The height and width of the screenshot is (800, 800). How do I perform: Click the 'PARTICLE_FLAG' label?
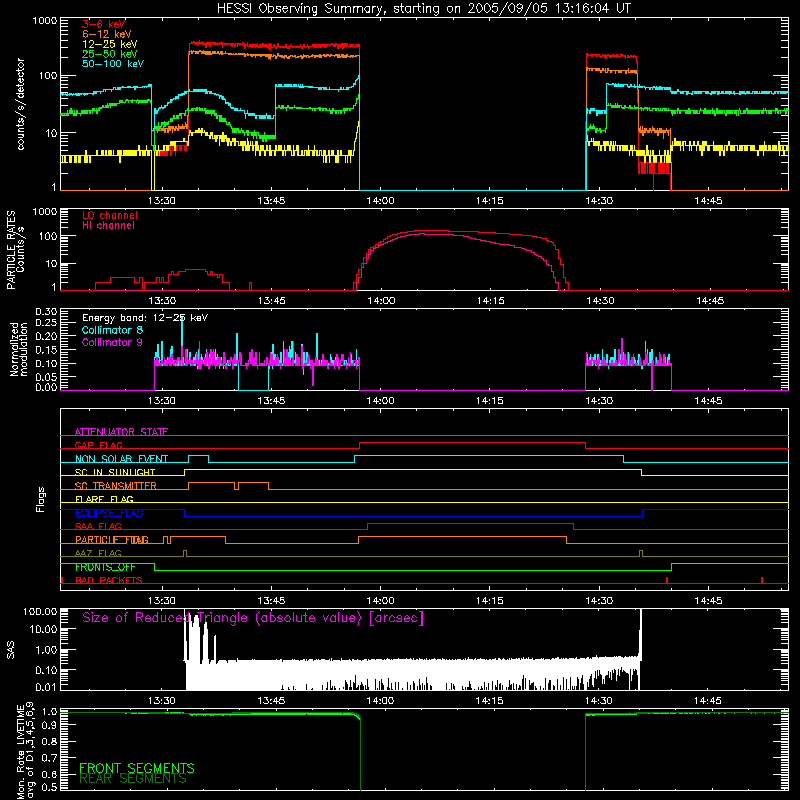(112, 540)
